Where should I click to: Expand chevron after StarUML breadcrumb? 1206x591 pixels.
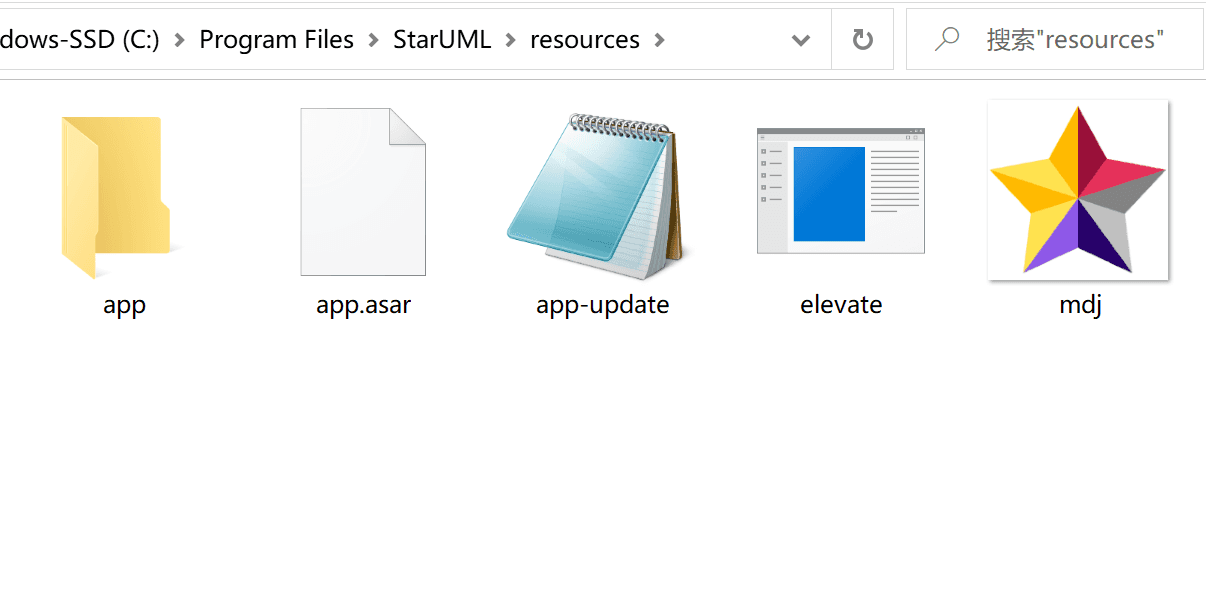(510, 40)
